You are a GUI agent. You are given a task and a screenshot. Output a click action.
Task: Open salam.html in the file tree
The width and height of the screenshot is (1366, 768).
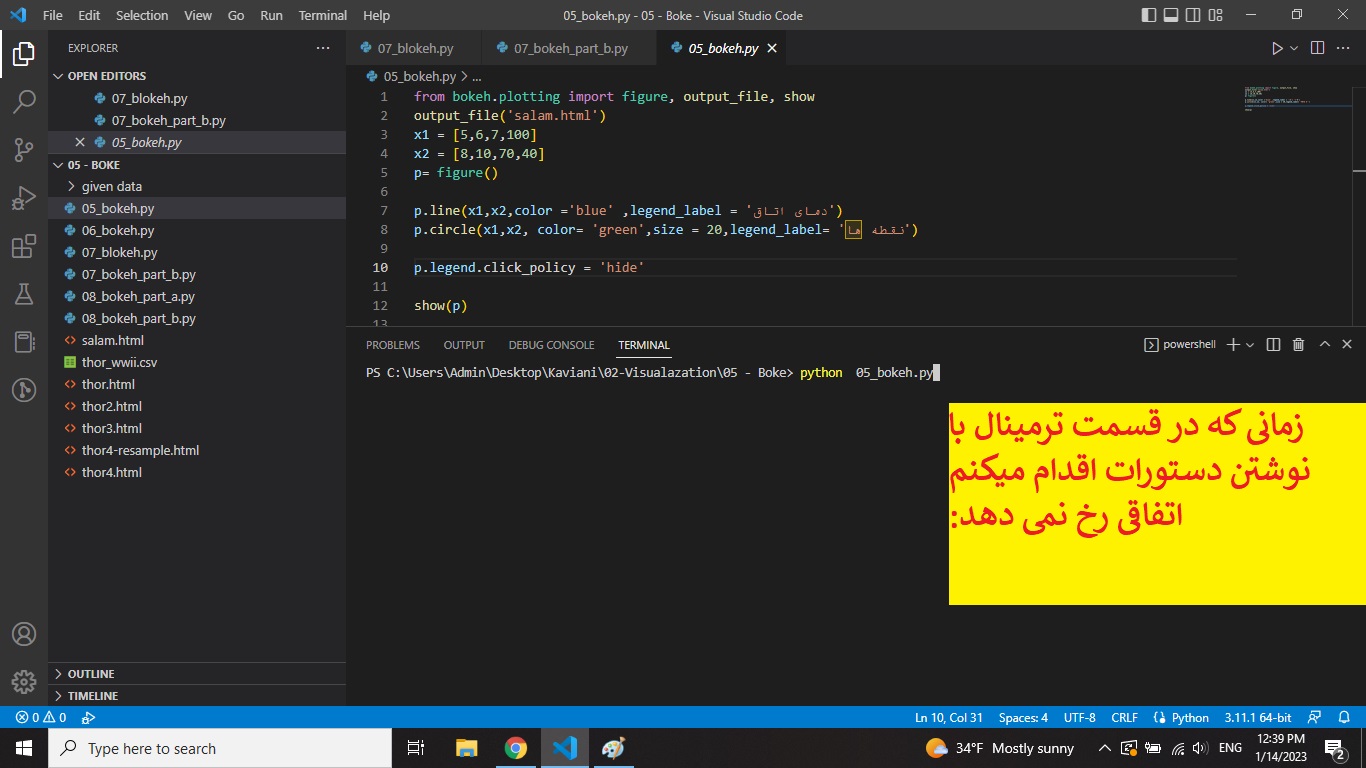coord(113,340)
